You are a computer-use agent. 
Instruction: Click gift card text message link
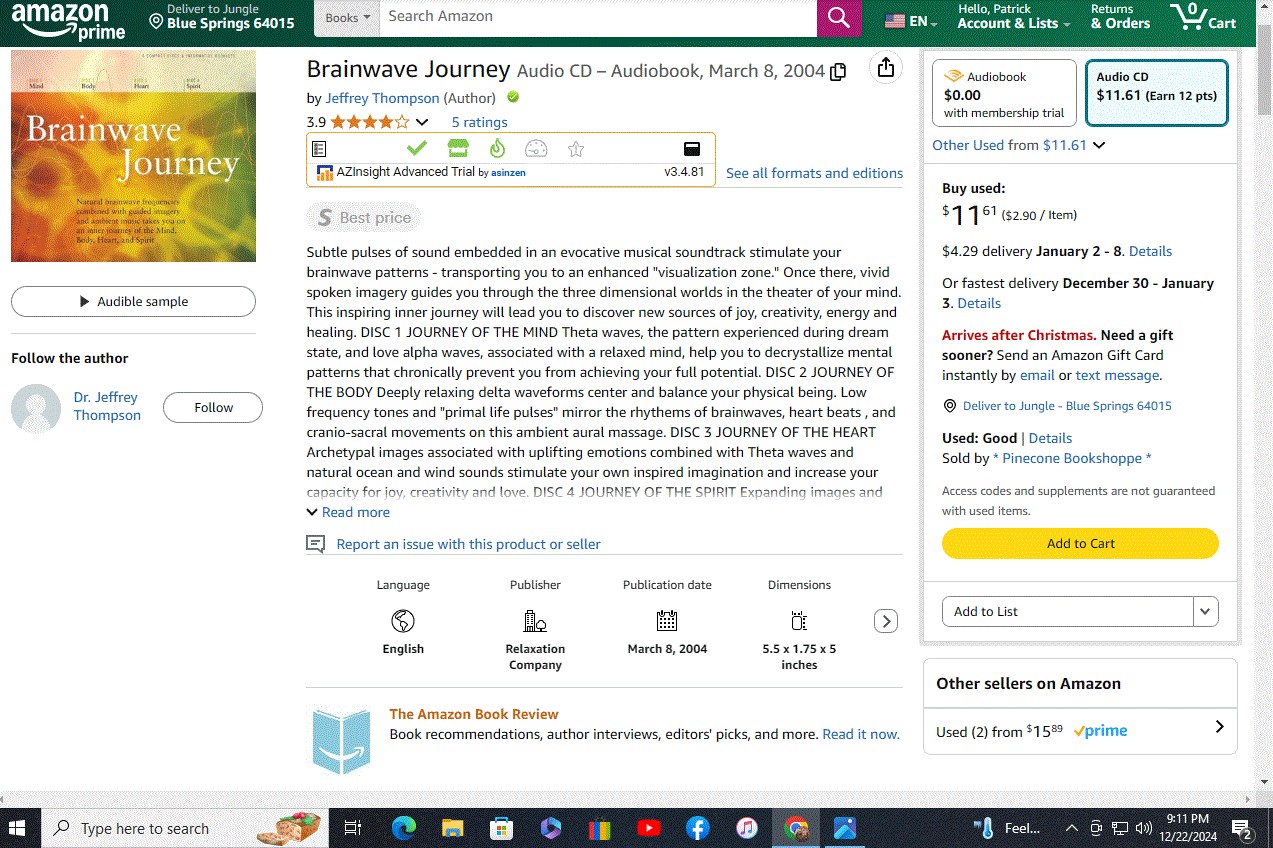[1117, 375]
